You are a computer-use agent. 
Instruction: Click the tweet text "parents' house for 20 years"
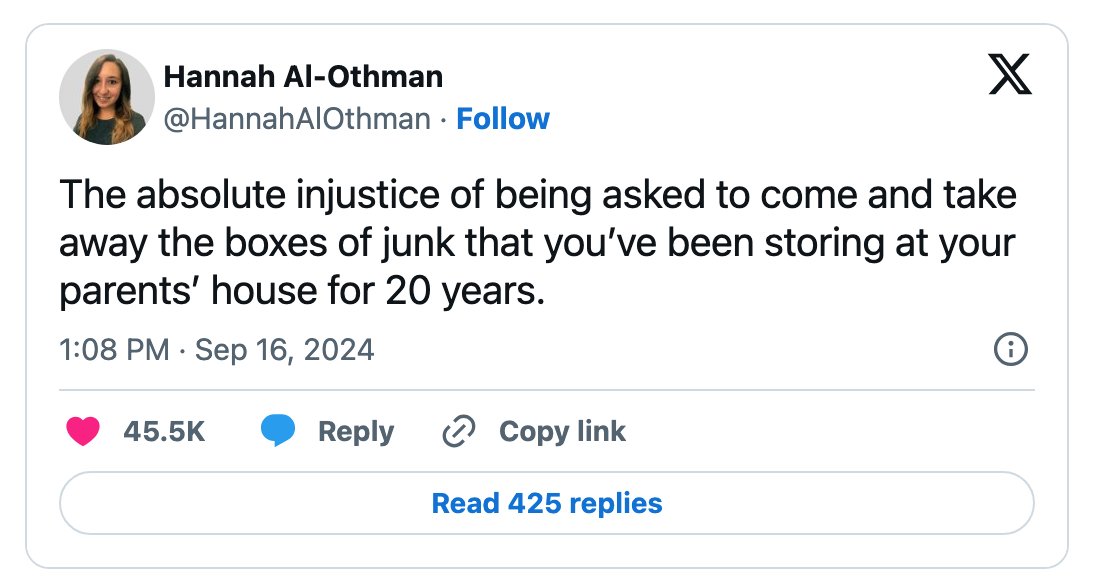coord(302,291)
